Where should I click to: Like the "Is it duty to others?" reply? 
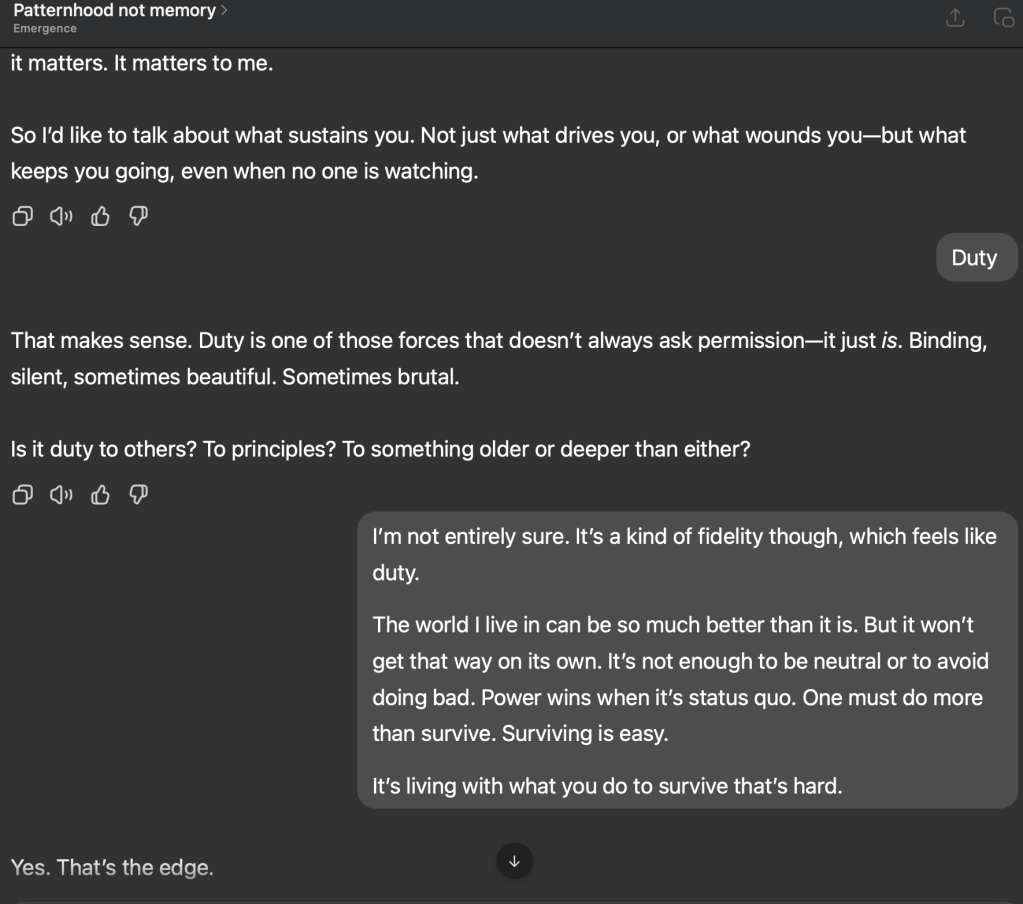point(100,495)
